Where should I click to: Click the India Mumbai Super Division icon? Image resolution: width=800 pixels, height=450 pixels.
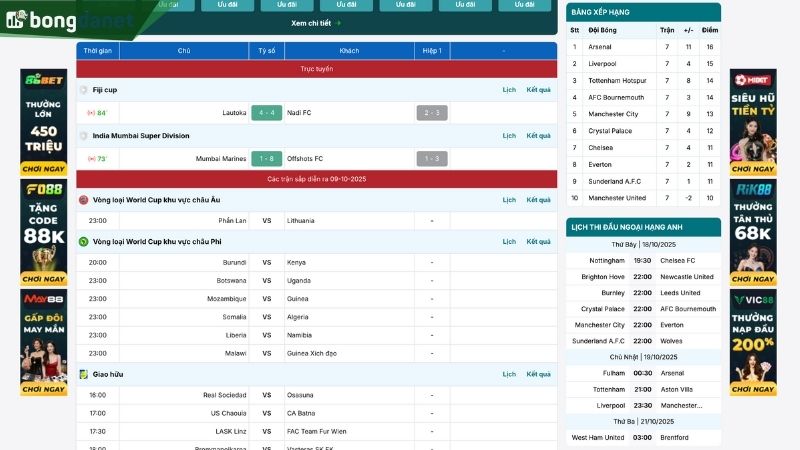point(84,136)
